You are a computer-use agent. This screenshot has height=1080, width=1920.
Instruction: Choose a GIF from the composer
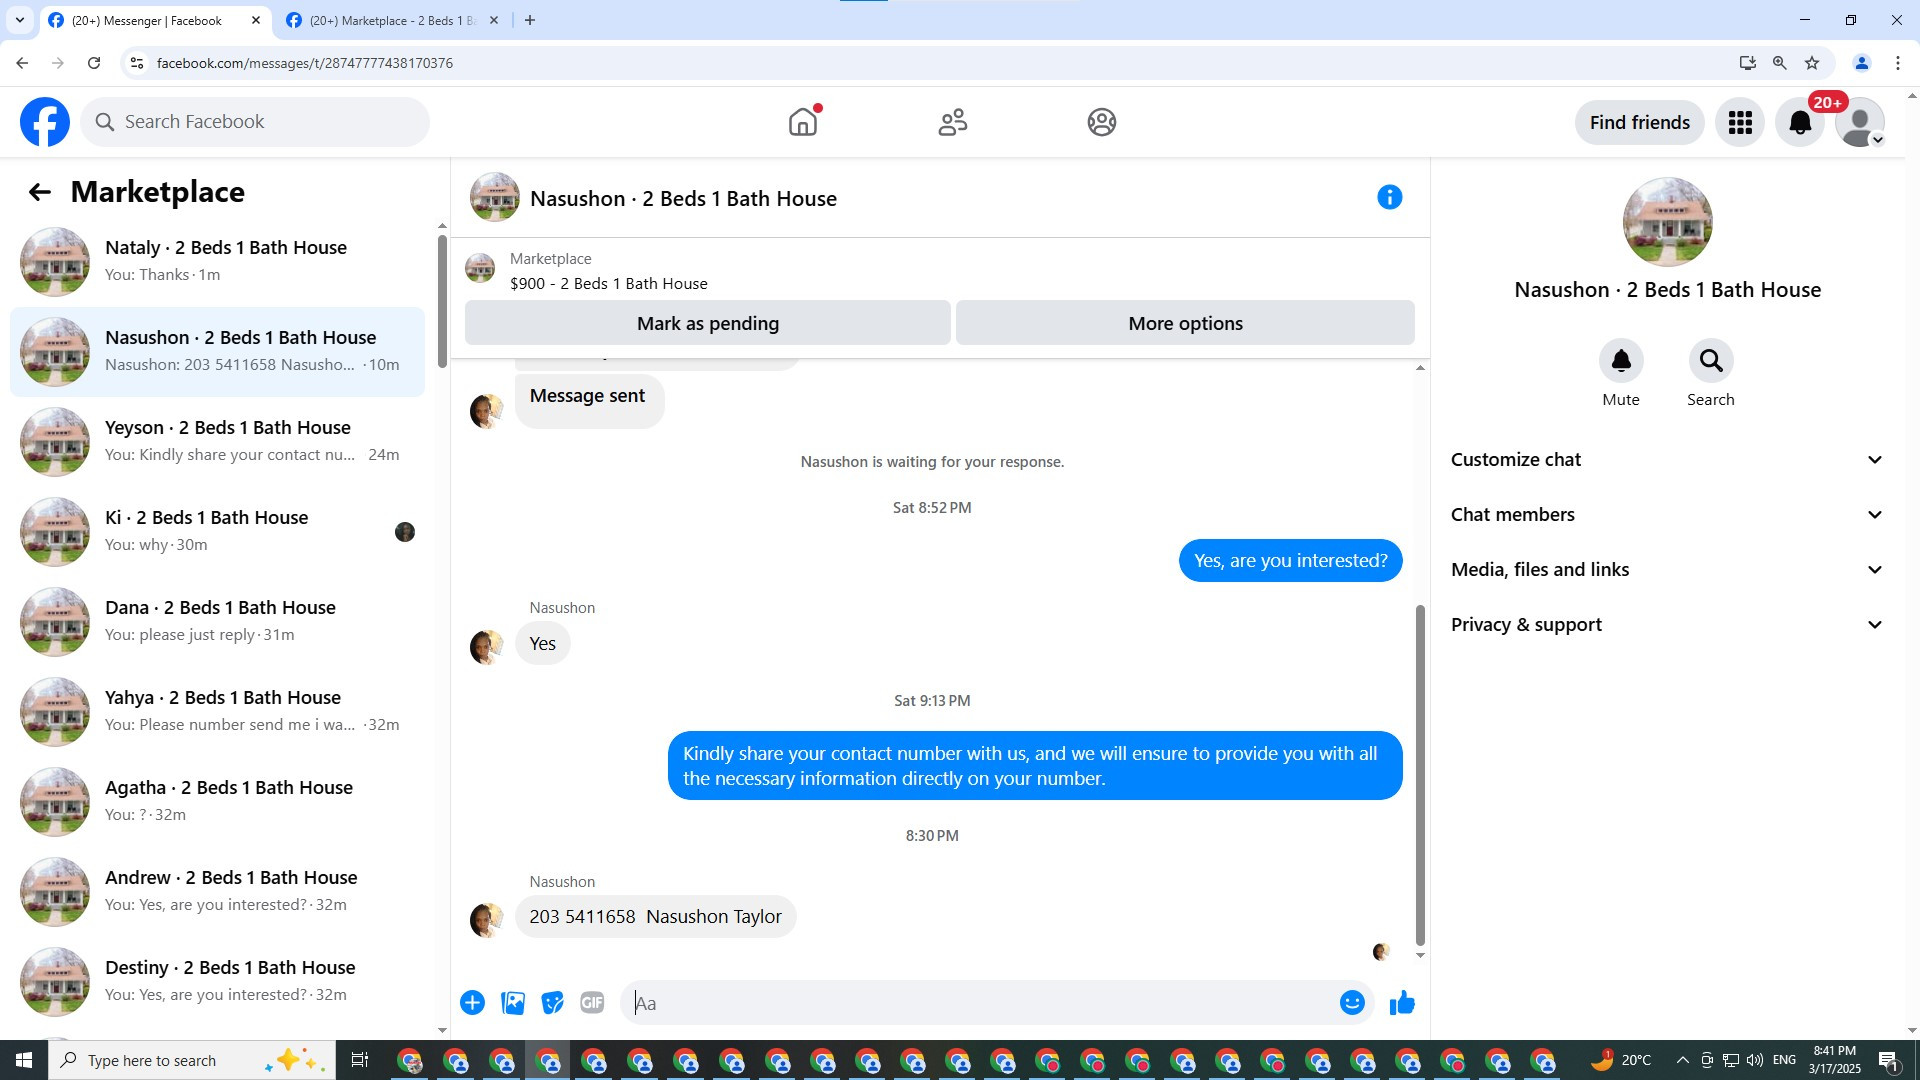[x=593, y=1003]
